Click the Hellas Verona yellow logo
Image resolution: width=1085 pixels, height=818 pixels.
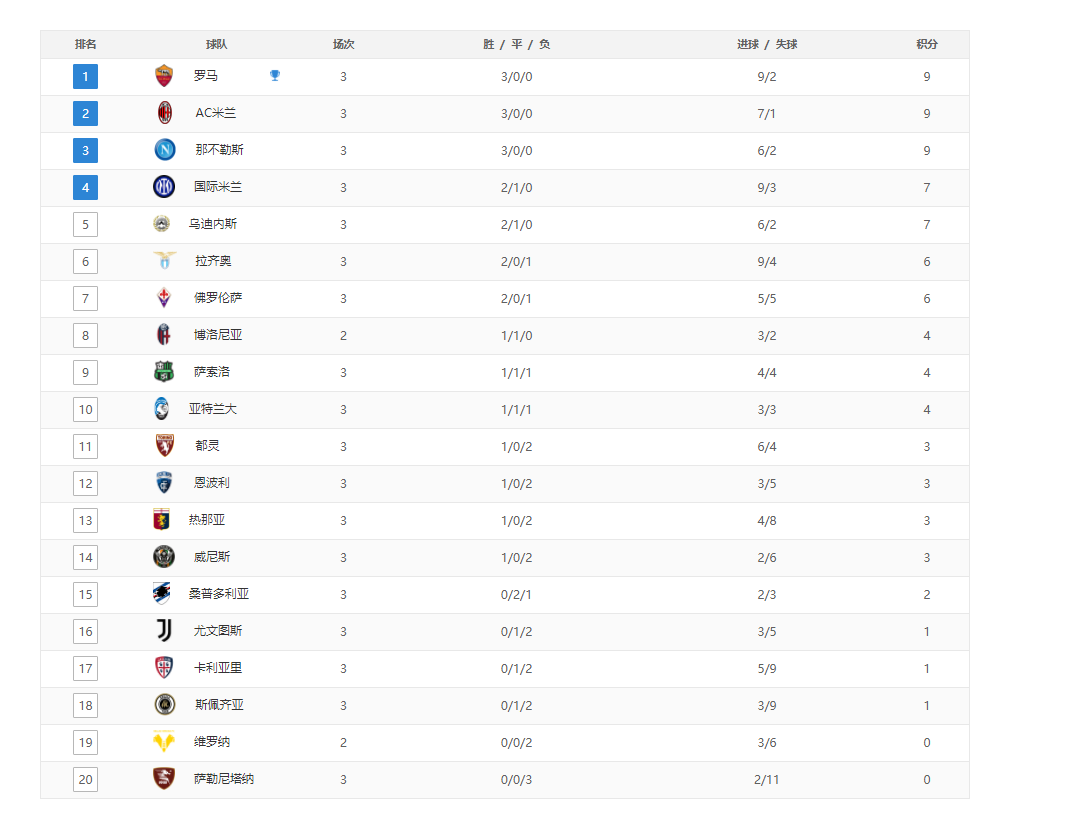click(x=164, y=742)
